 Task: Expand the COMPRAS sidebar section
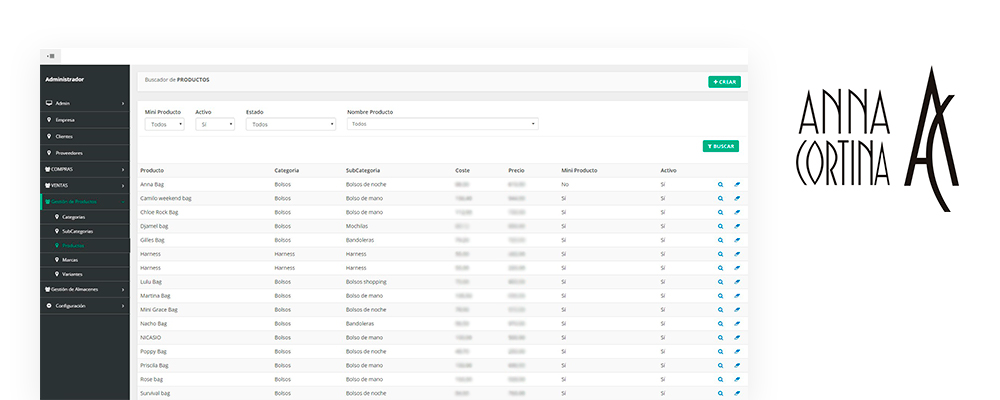coord(85,169)
